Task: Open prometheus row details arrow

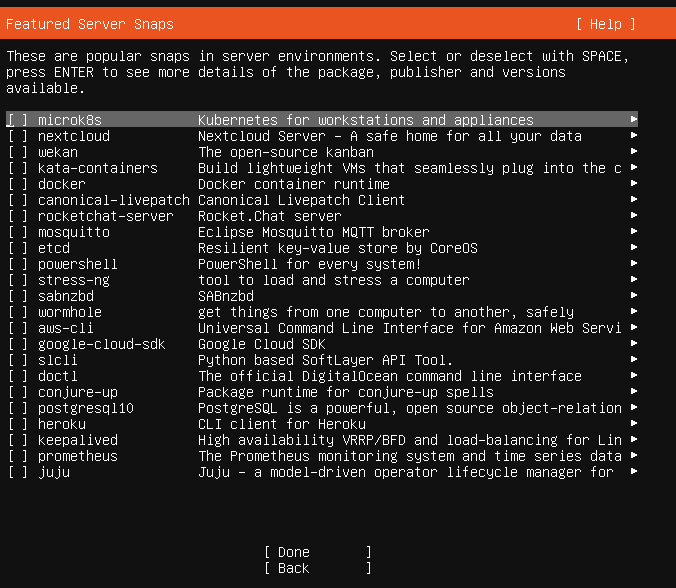Action: (x=633, y=455)
